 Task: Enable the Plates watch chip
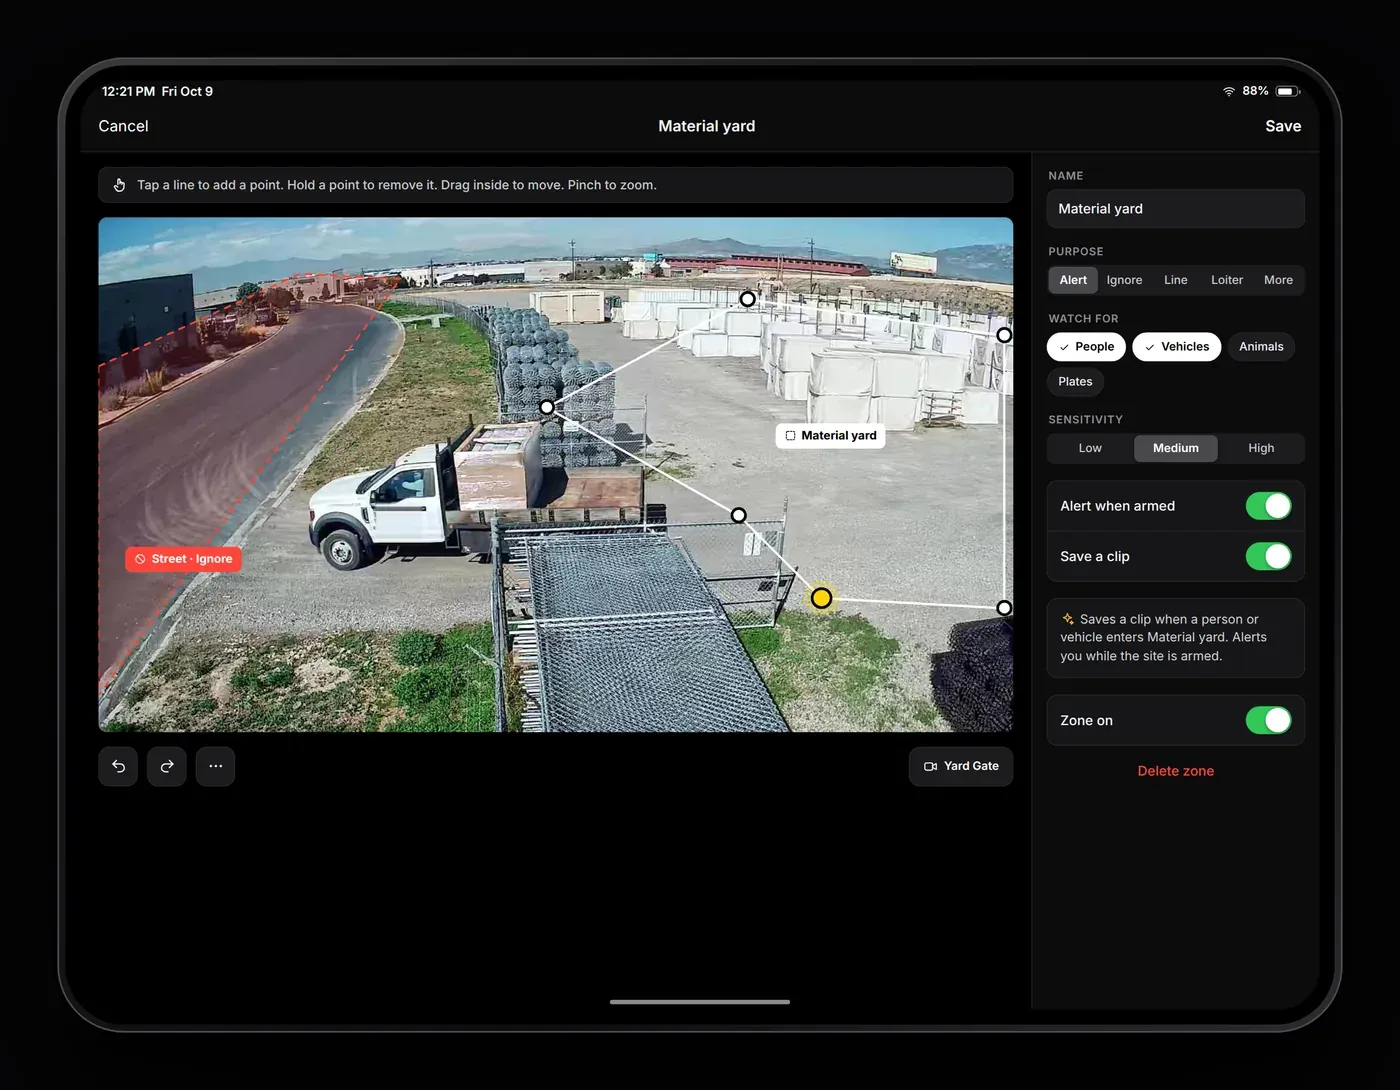1075,382
